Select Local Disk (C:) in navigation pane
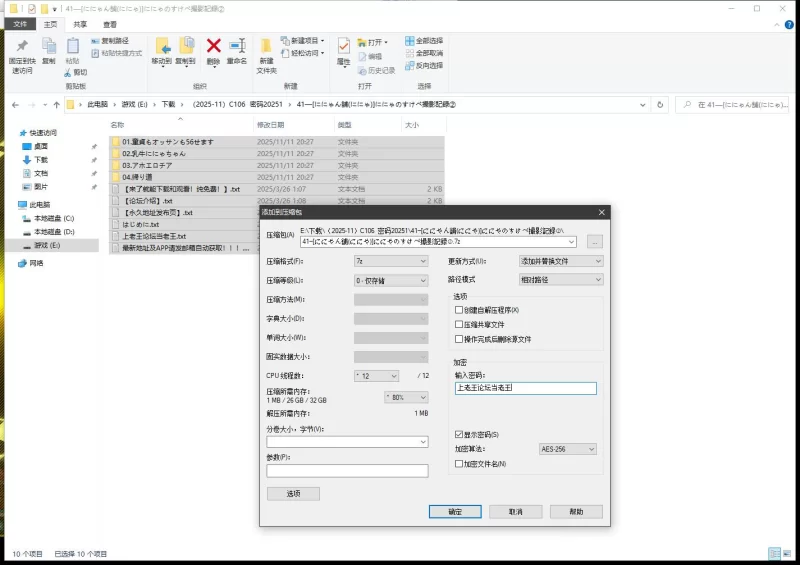 tap(54, 218)
